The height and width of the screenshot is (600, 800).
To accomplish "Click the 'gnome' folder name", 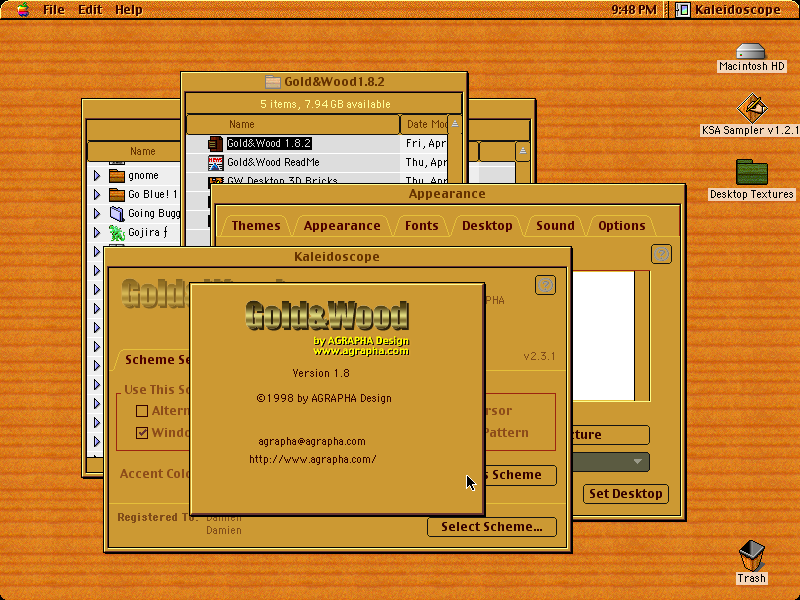I will point(143,176).
